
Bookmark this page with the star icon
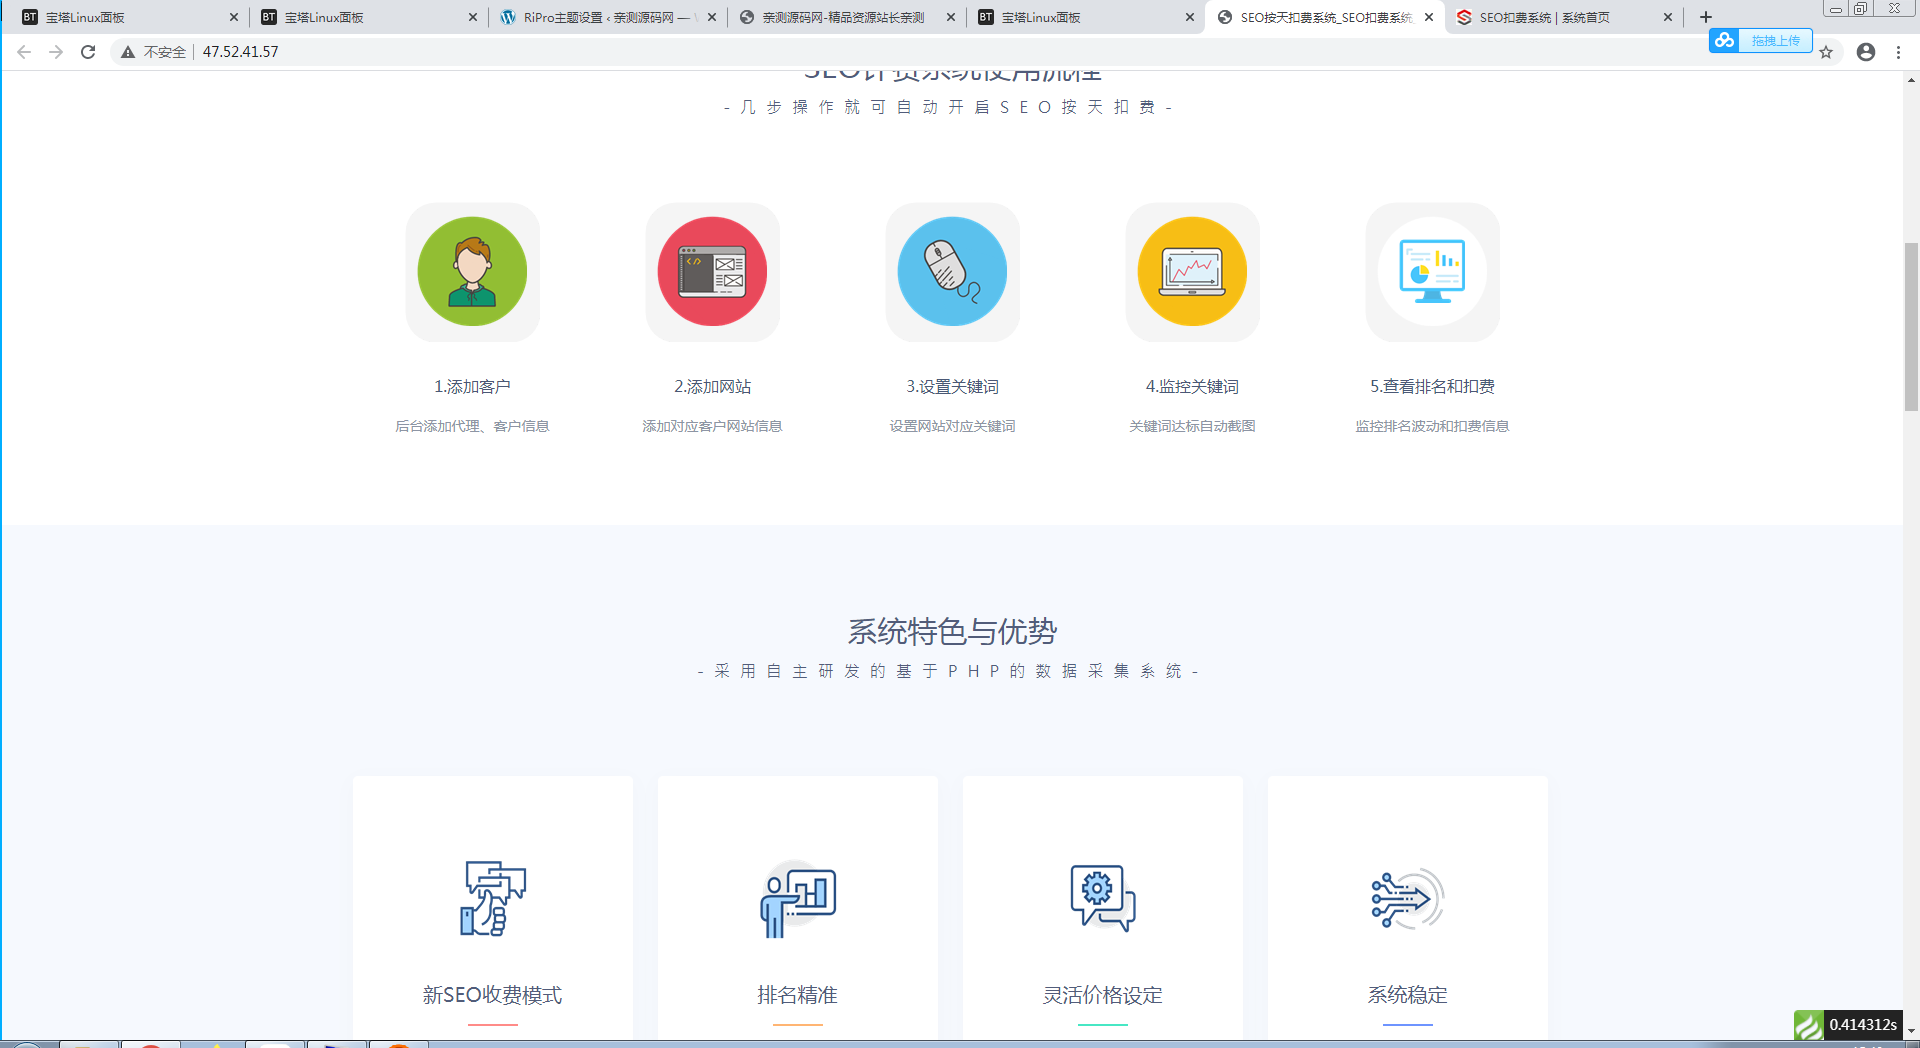tap(1826, 52)
